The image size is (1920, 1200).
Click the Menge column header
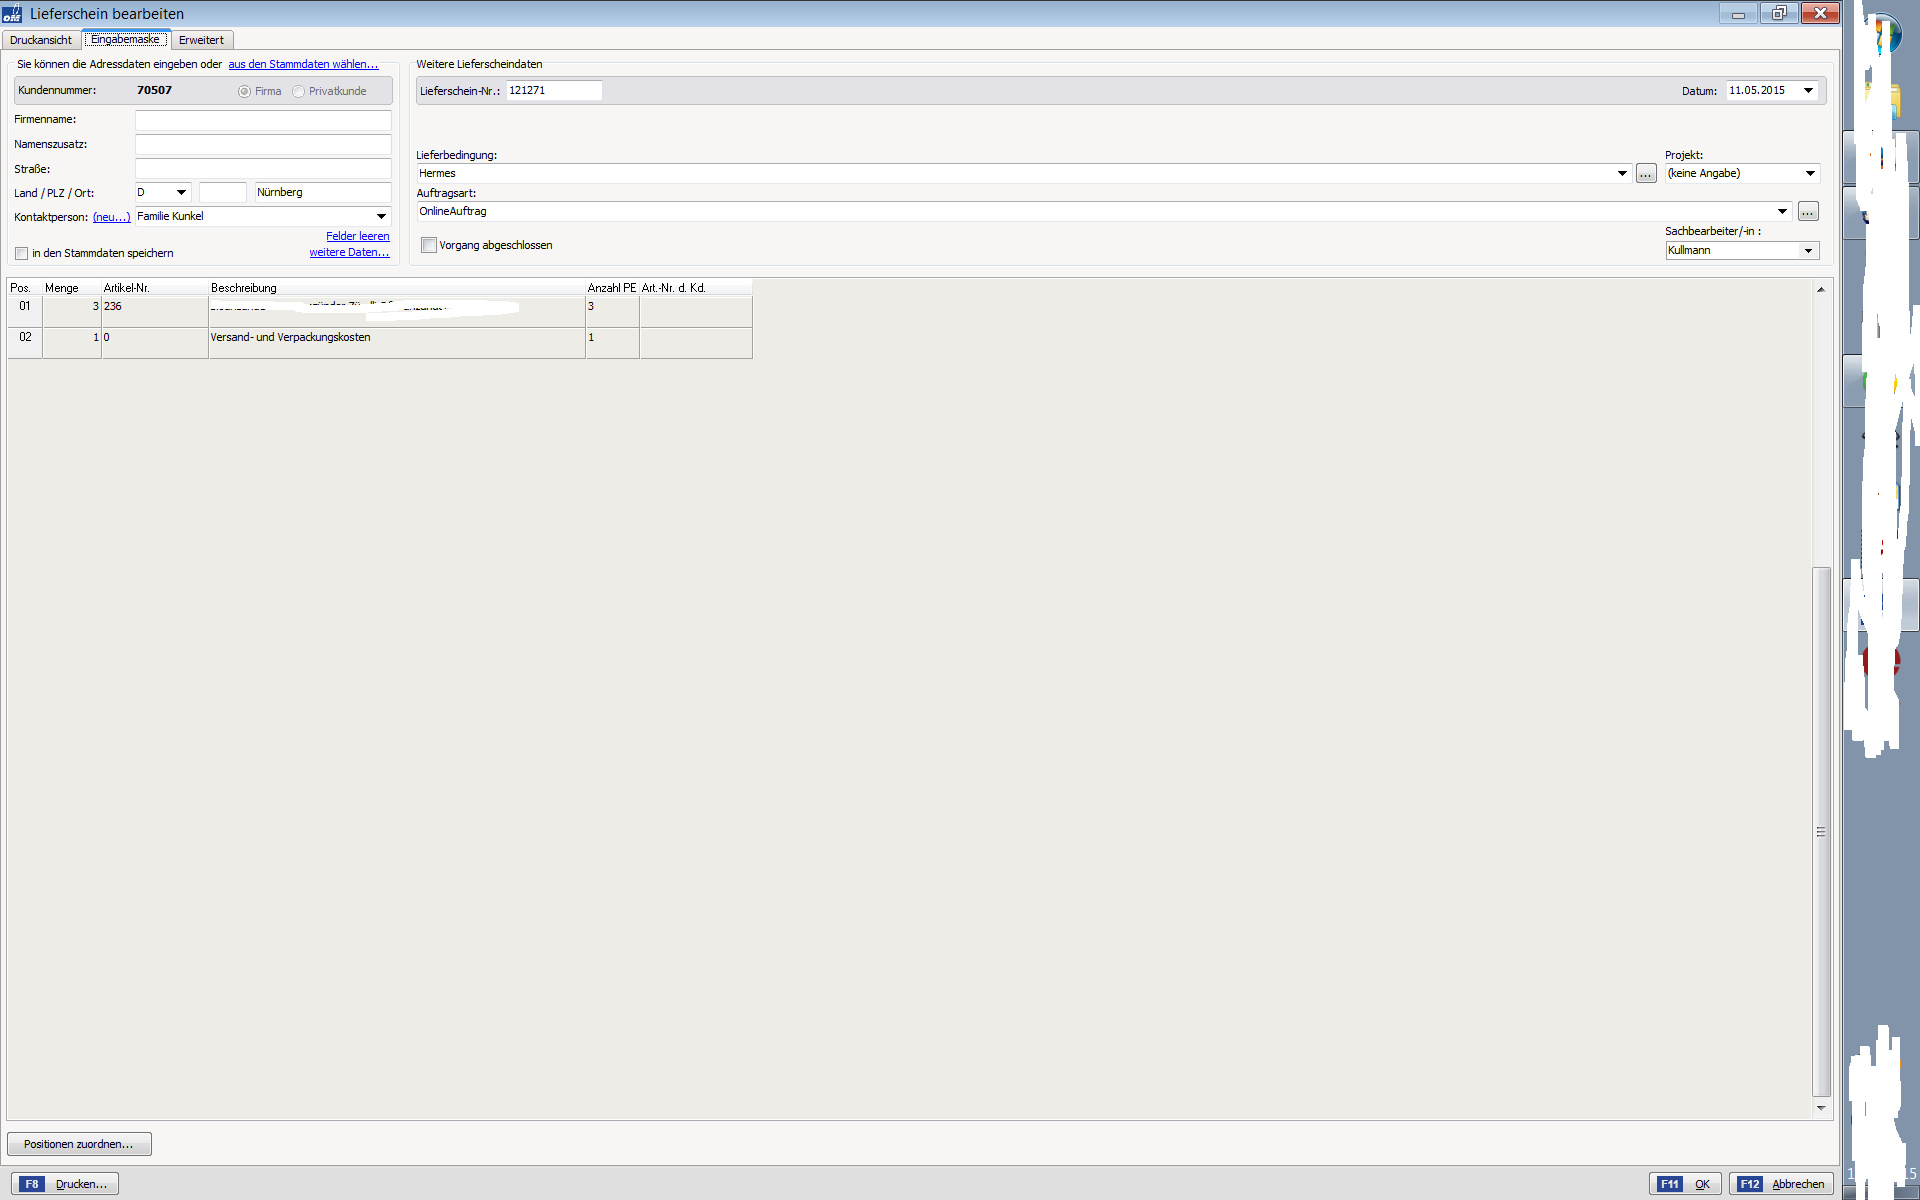pos(71,288)
